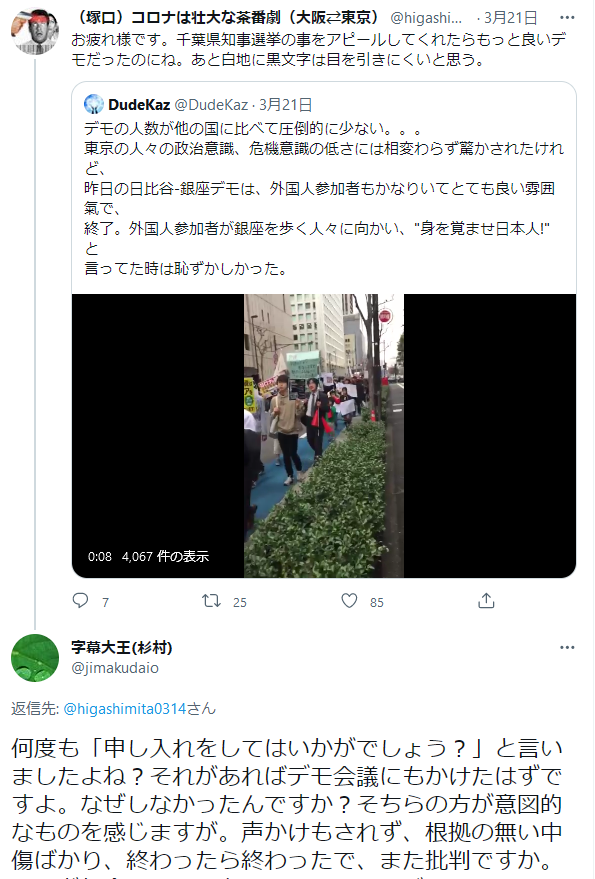Click the 4,067 件の表示 view count

165,556
